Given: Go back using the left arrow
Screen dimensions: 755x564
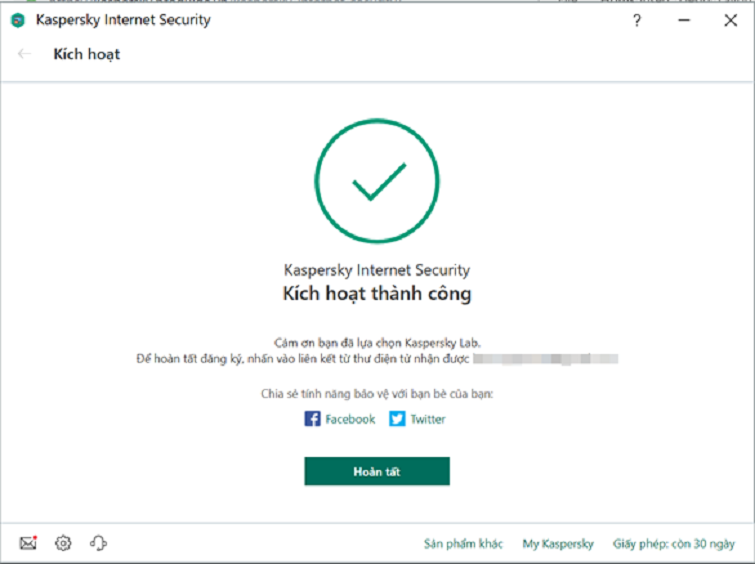Looking at the screenshot, I should pos(25,54).
